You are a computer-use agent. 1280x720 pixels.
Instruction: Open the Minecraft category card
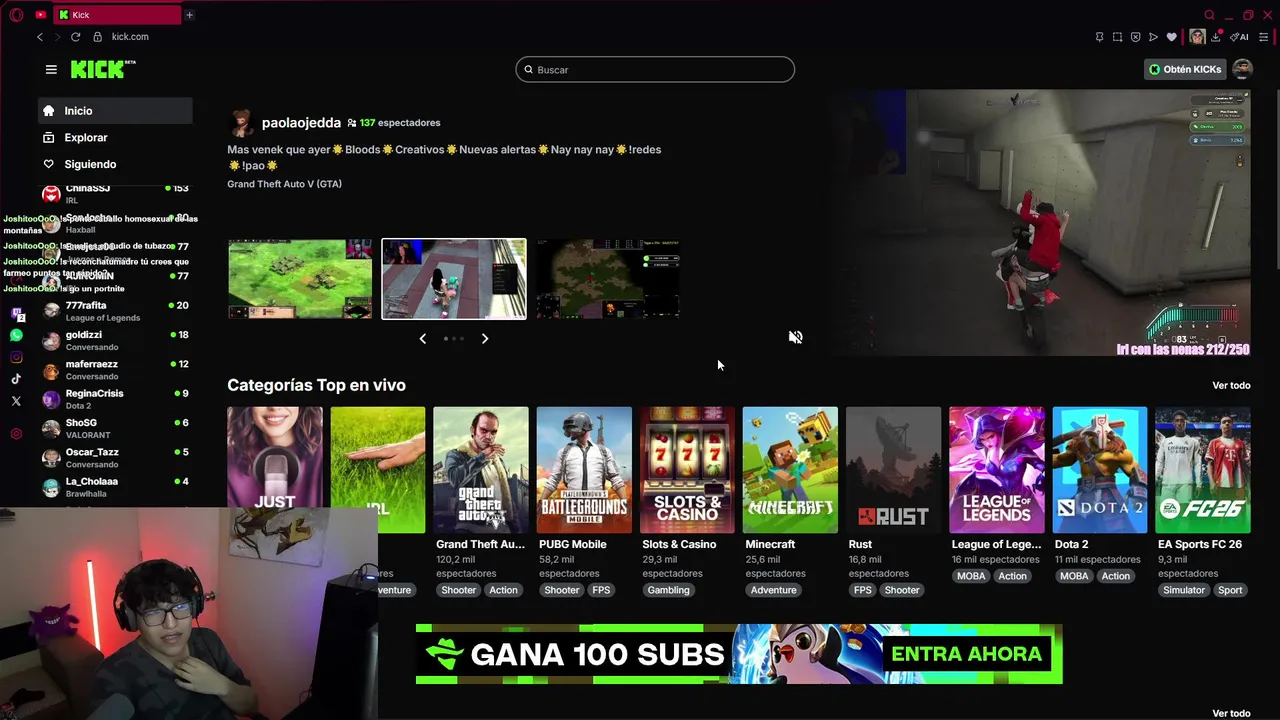[790, 470]
